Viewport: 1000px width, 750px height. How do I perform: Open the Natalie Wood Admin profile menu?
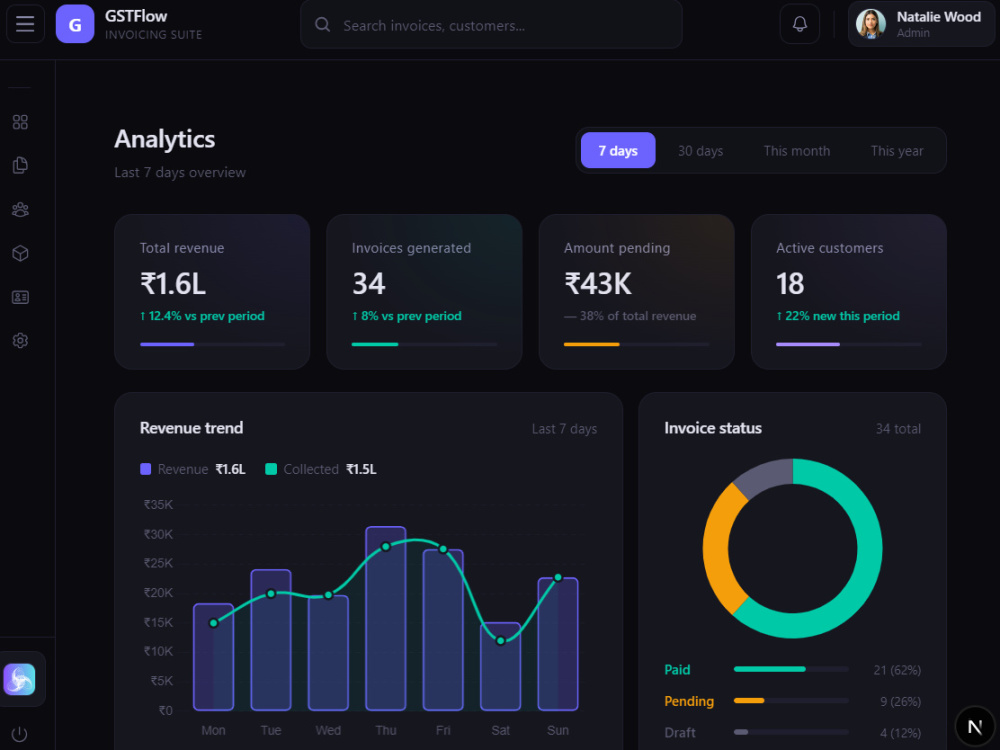[922, 24]
